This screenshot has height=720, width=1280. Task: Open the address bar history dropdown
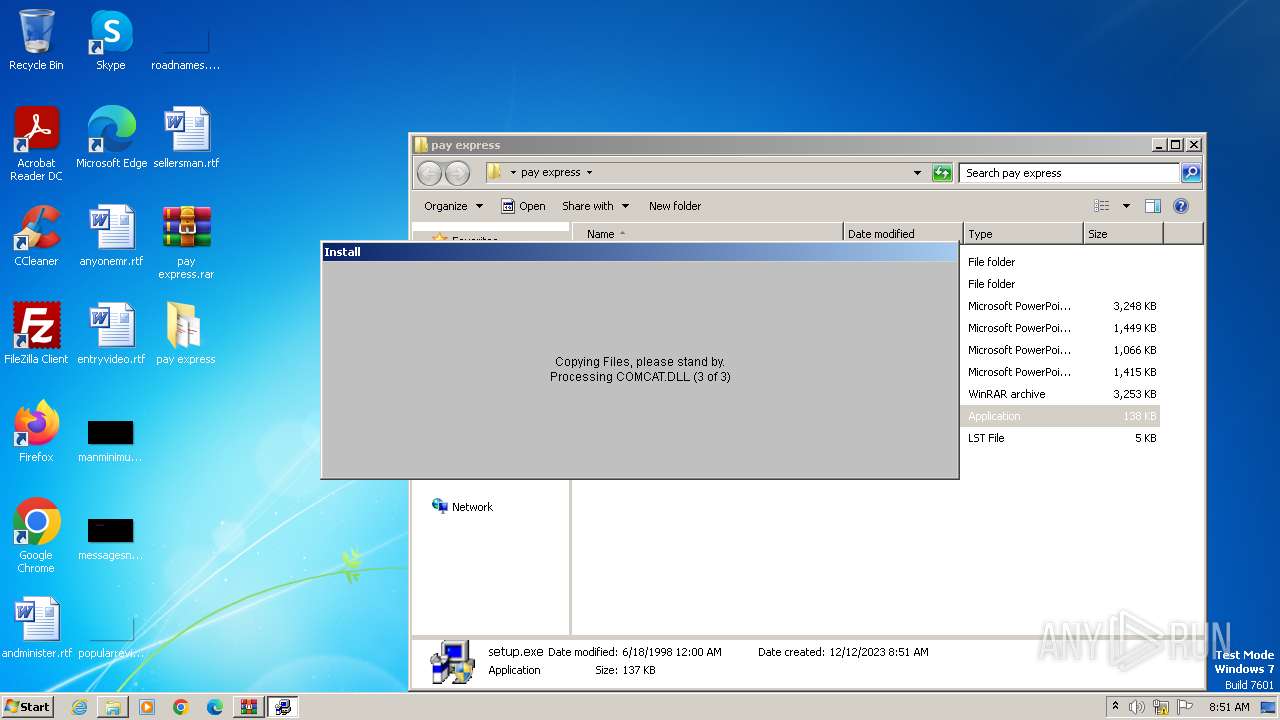click(x=918, y=173)
